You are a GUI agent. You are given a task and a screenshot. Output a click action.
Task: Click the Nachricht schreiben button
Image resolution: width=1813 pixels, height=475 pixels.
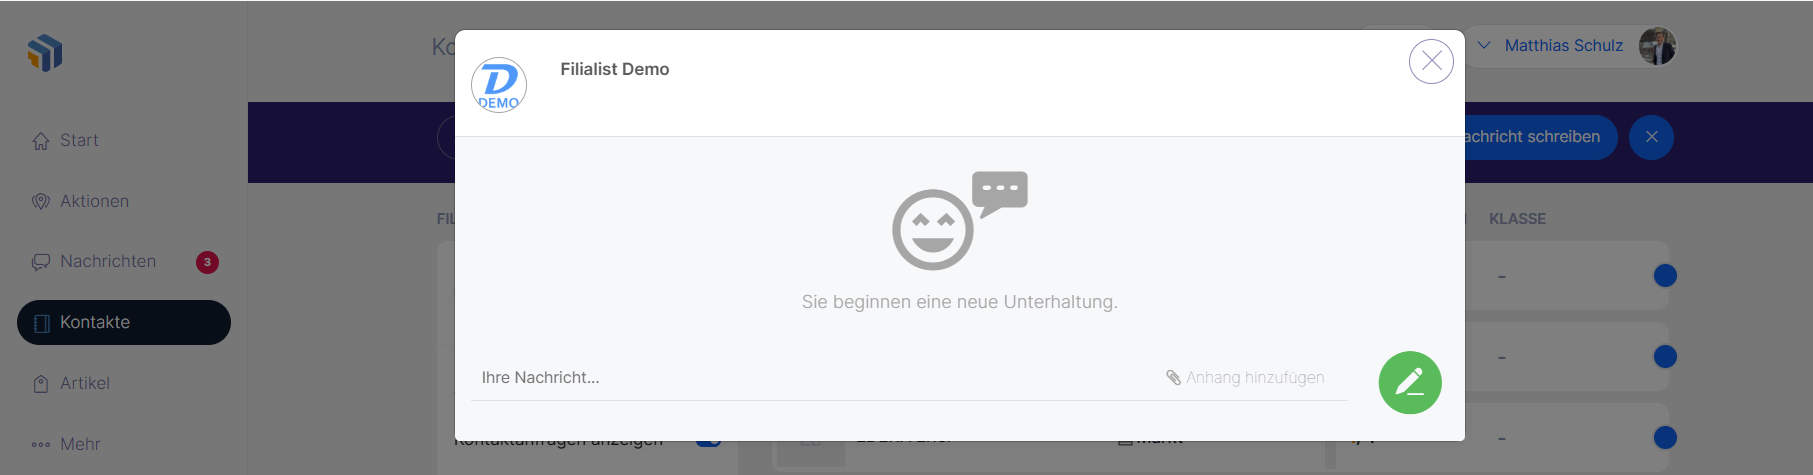tap(1540, 137)
